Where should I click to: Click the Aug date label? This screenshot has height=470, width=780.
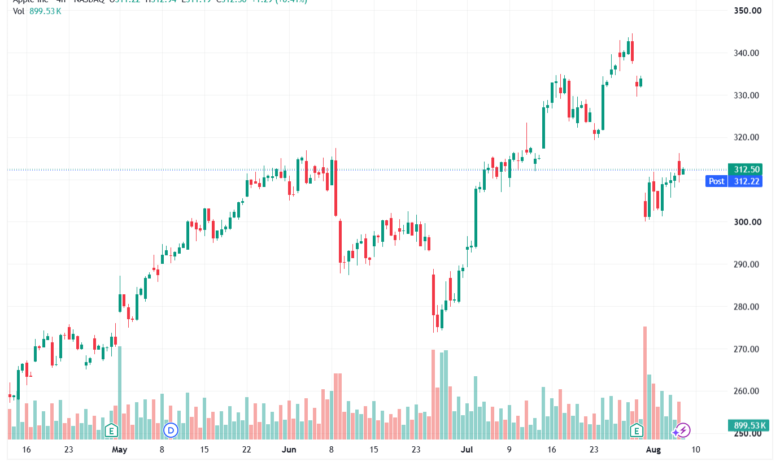click(x=653, y=450)
